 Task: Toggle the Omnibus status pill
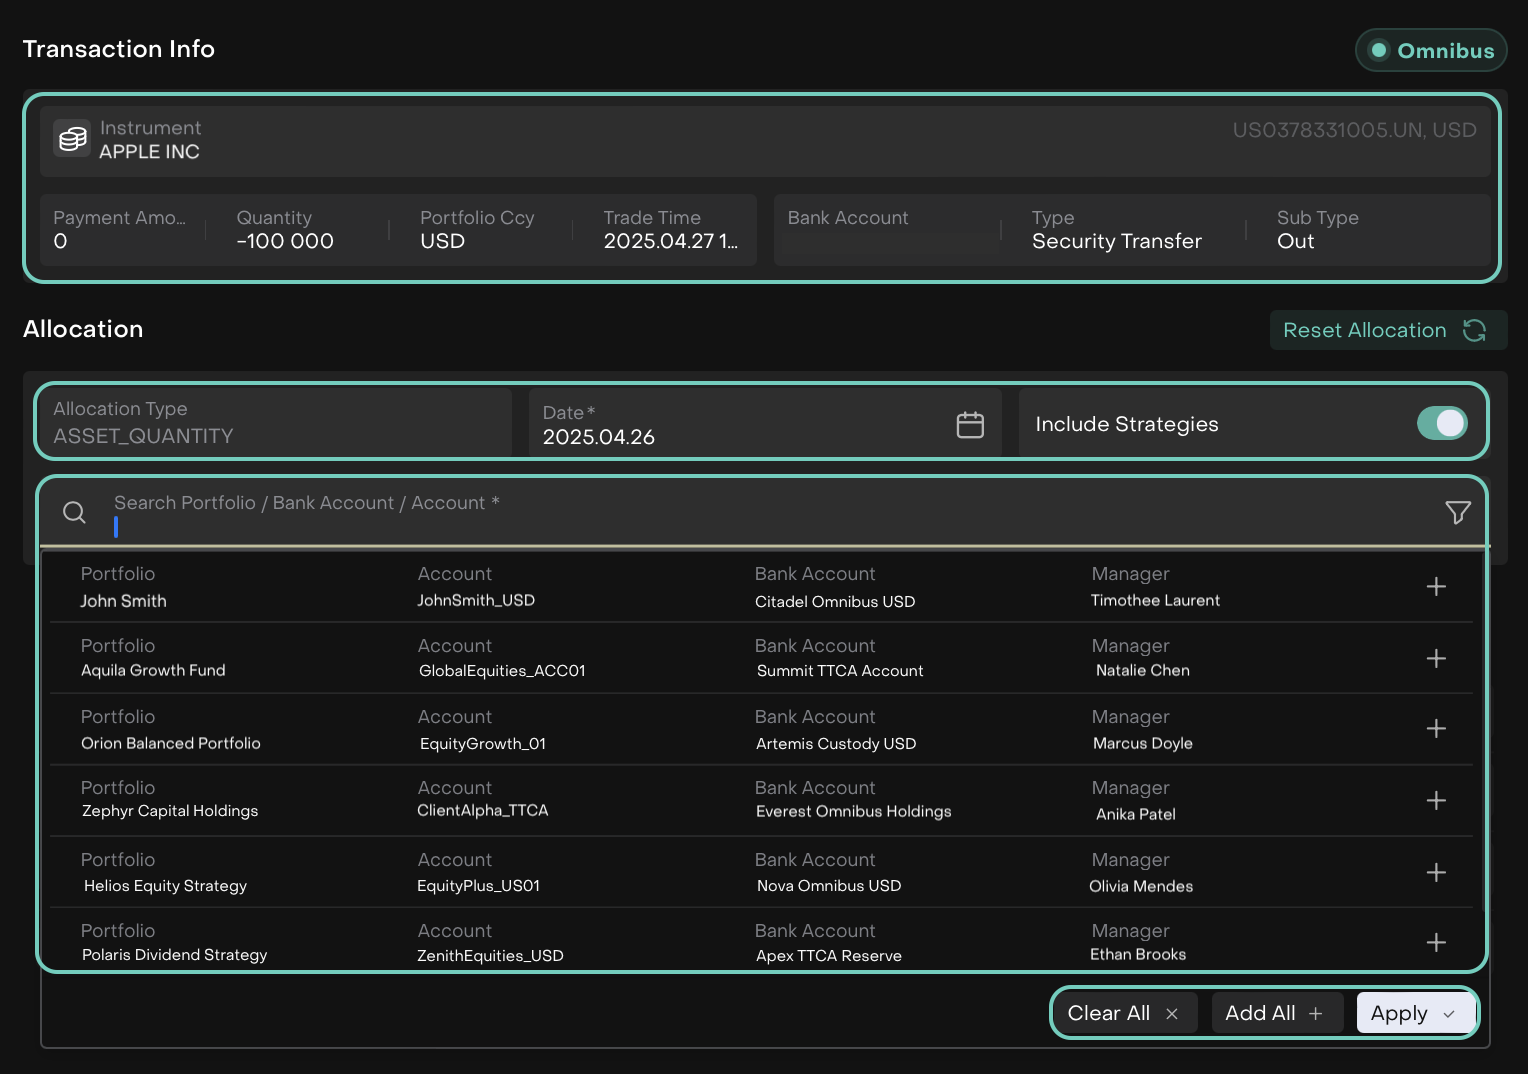pos(1431,51)
